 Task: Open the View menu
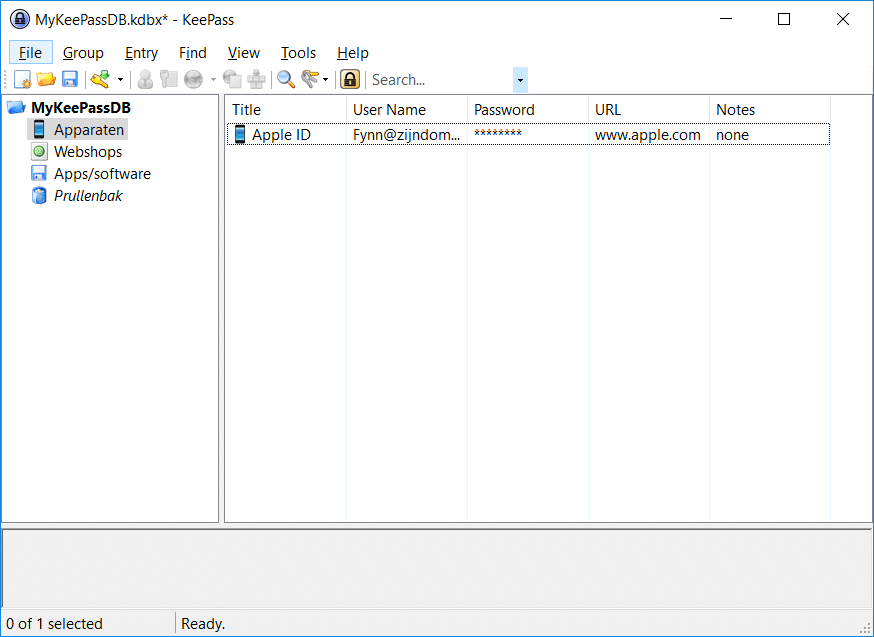tap(244, 52)
